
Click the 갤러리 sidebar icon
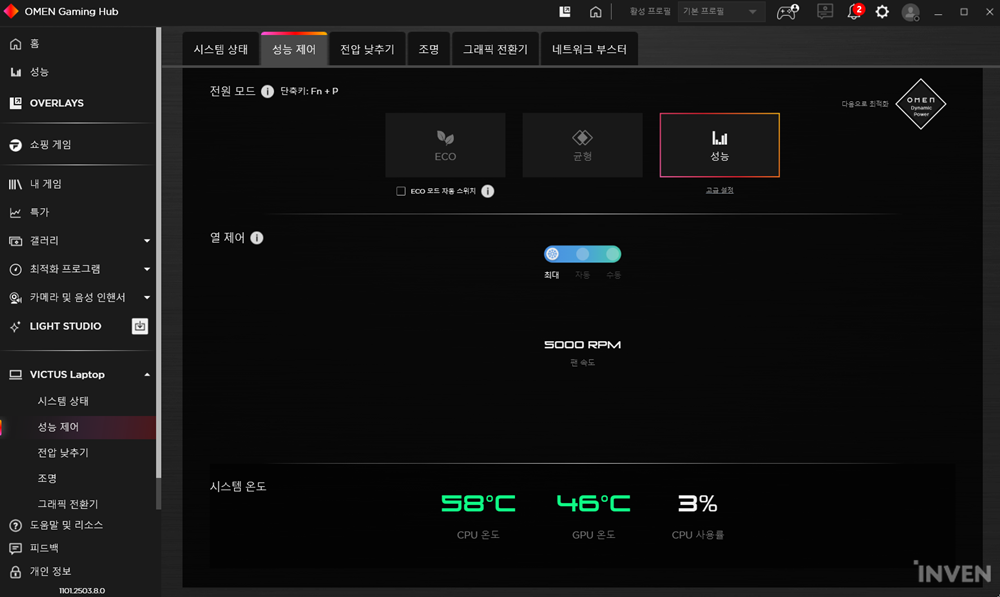point(15,241)
